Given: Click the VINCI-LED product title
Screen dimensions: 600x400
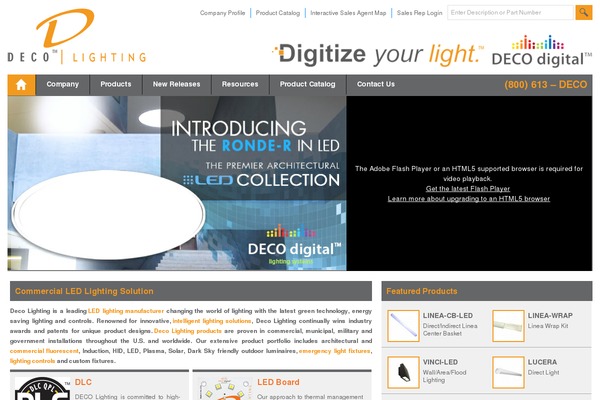Looking at the screenshot, I should tap(440, 362).
